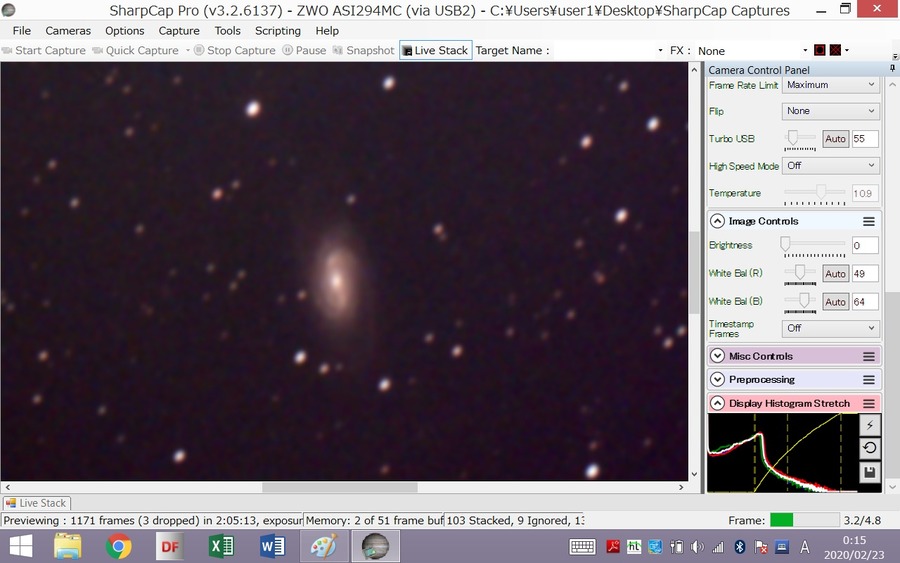Screen dimensions: 900x563
Task: Click the horizontal image scrollbar thumb
Action: point(340,487)
